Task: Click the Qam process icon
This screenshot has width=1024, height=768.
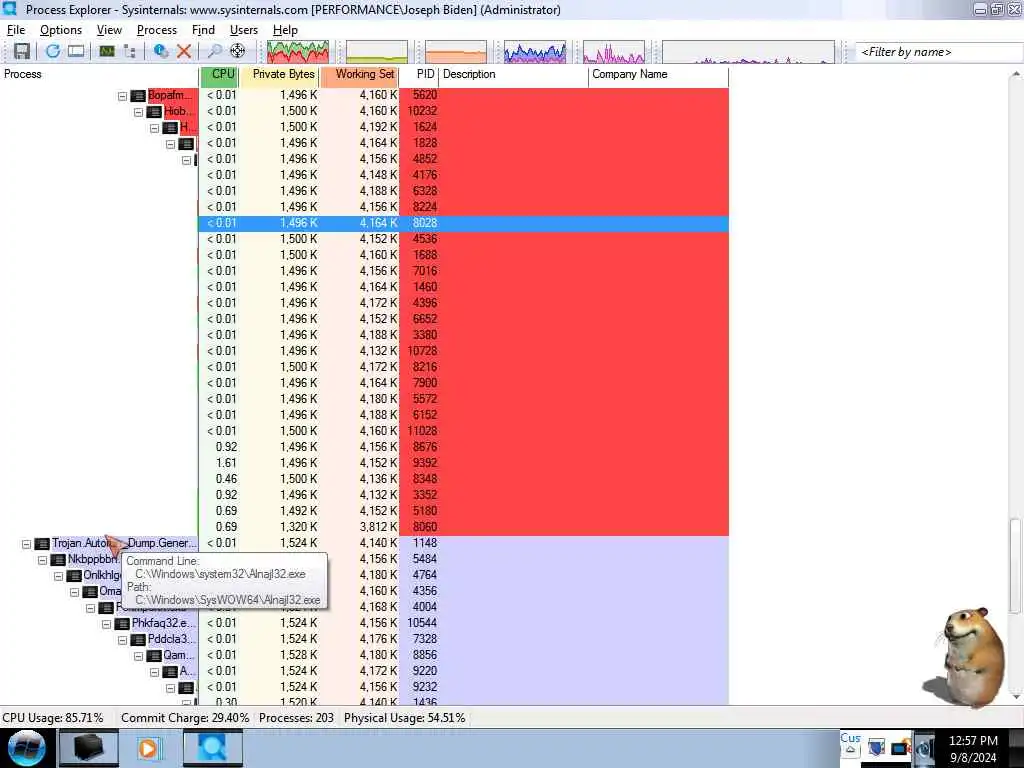Action: [154, 656]
